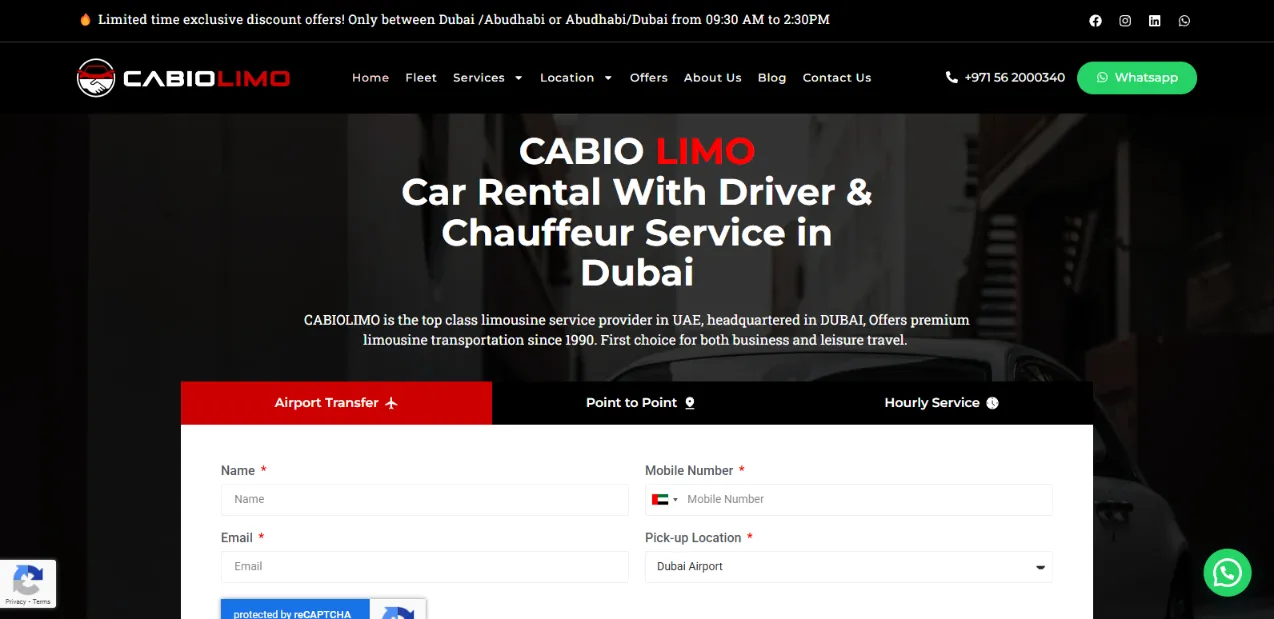
Task: Click the phone icon beside the number
Action: pos(951,78)
